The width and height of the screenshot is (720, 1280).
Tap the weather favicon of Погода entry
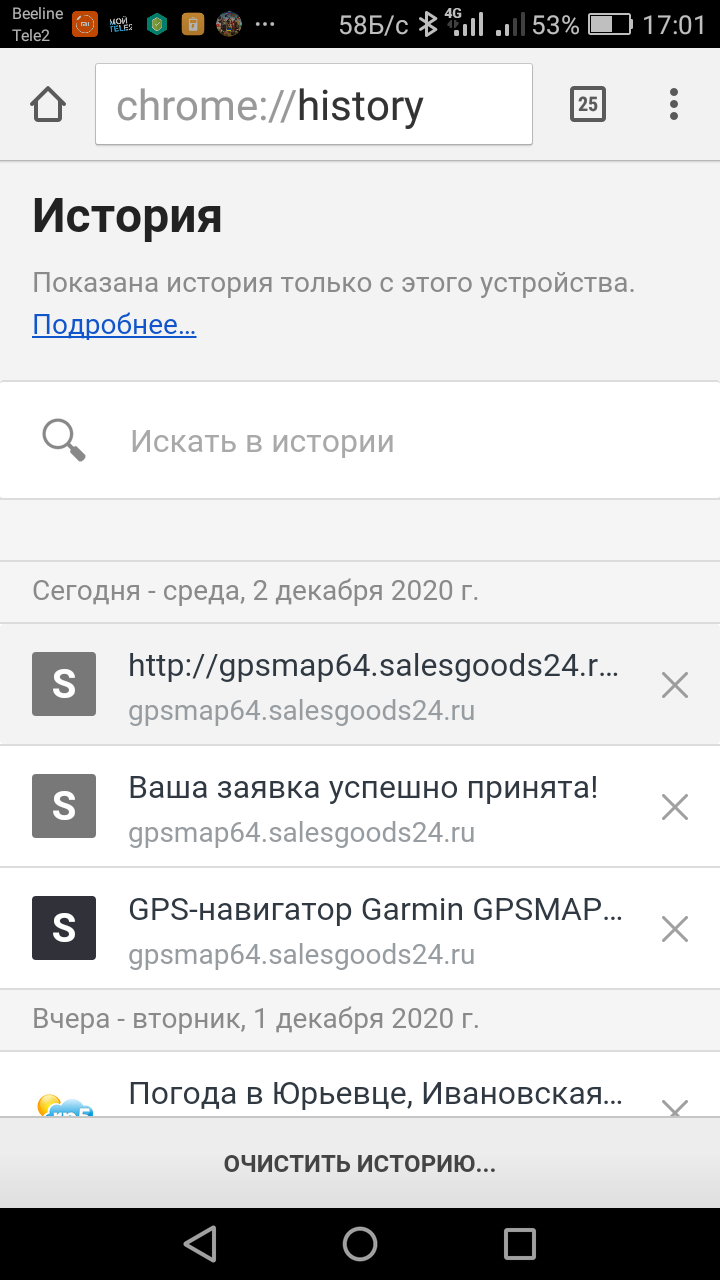click(x=64, y=1104)
